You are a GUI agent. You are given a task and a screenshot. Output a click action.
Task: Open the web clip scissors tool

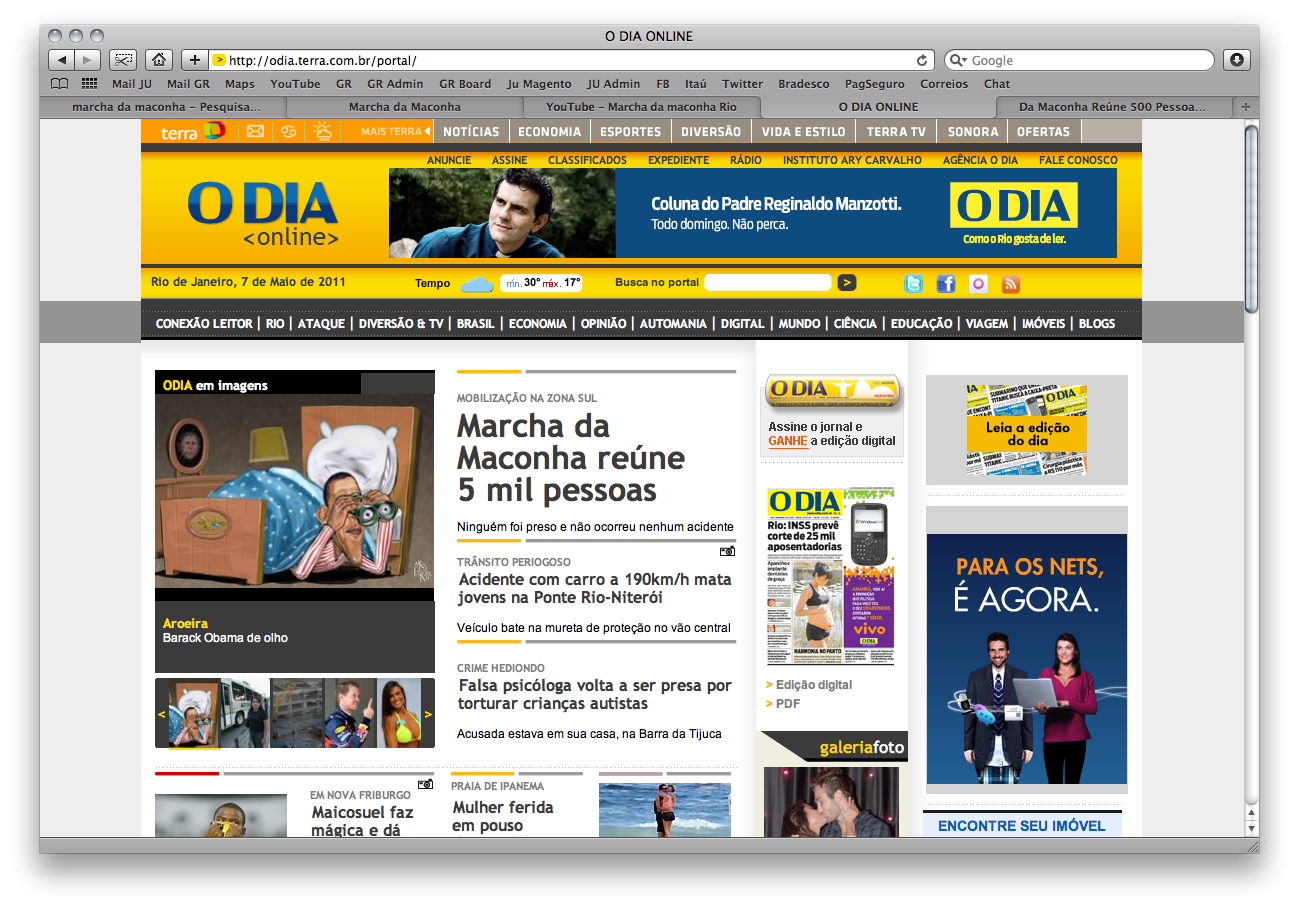pos(122,60)
